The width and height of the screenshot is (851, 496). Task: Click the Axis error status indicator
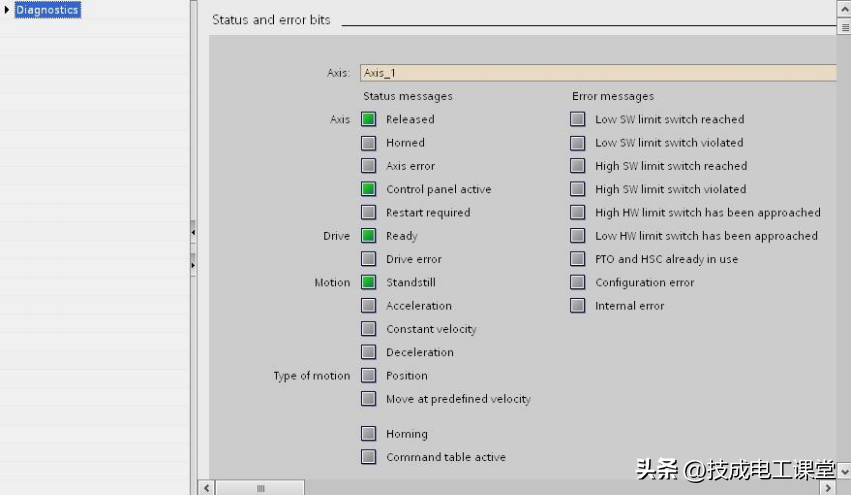pos(368,166)
